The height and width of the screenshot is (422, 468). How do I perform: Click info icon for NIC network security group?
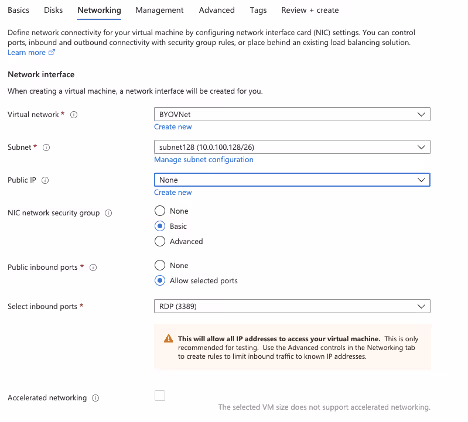[109, 213]
